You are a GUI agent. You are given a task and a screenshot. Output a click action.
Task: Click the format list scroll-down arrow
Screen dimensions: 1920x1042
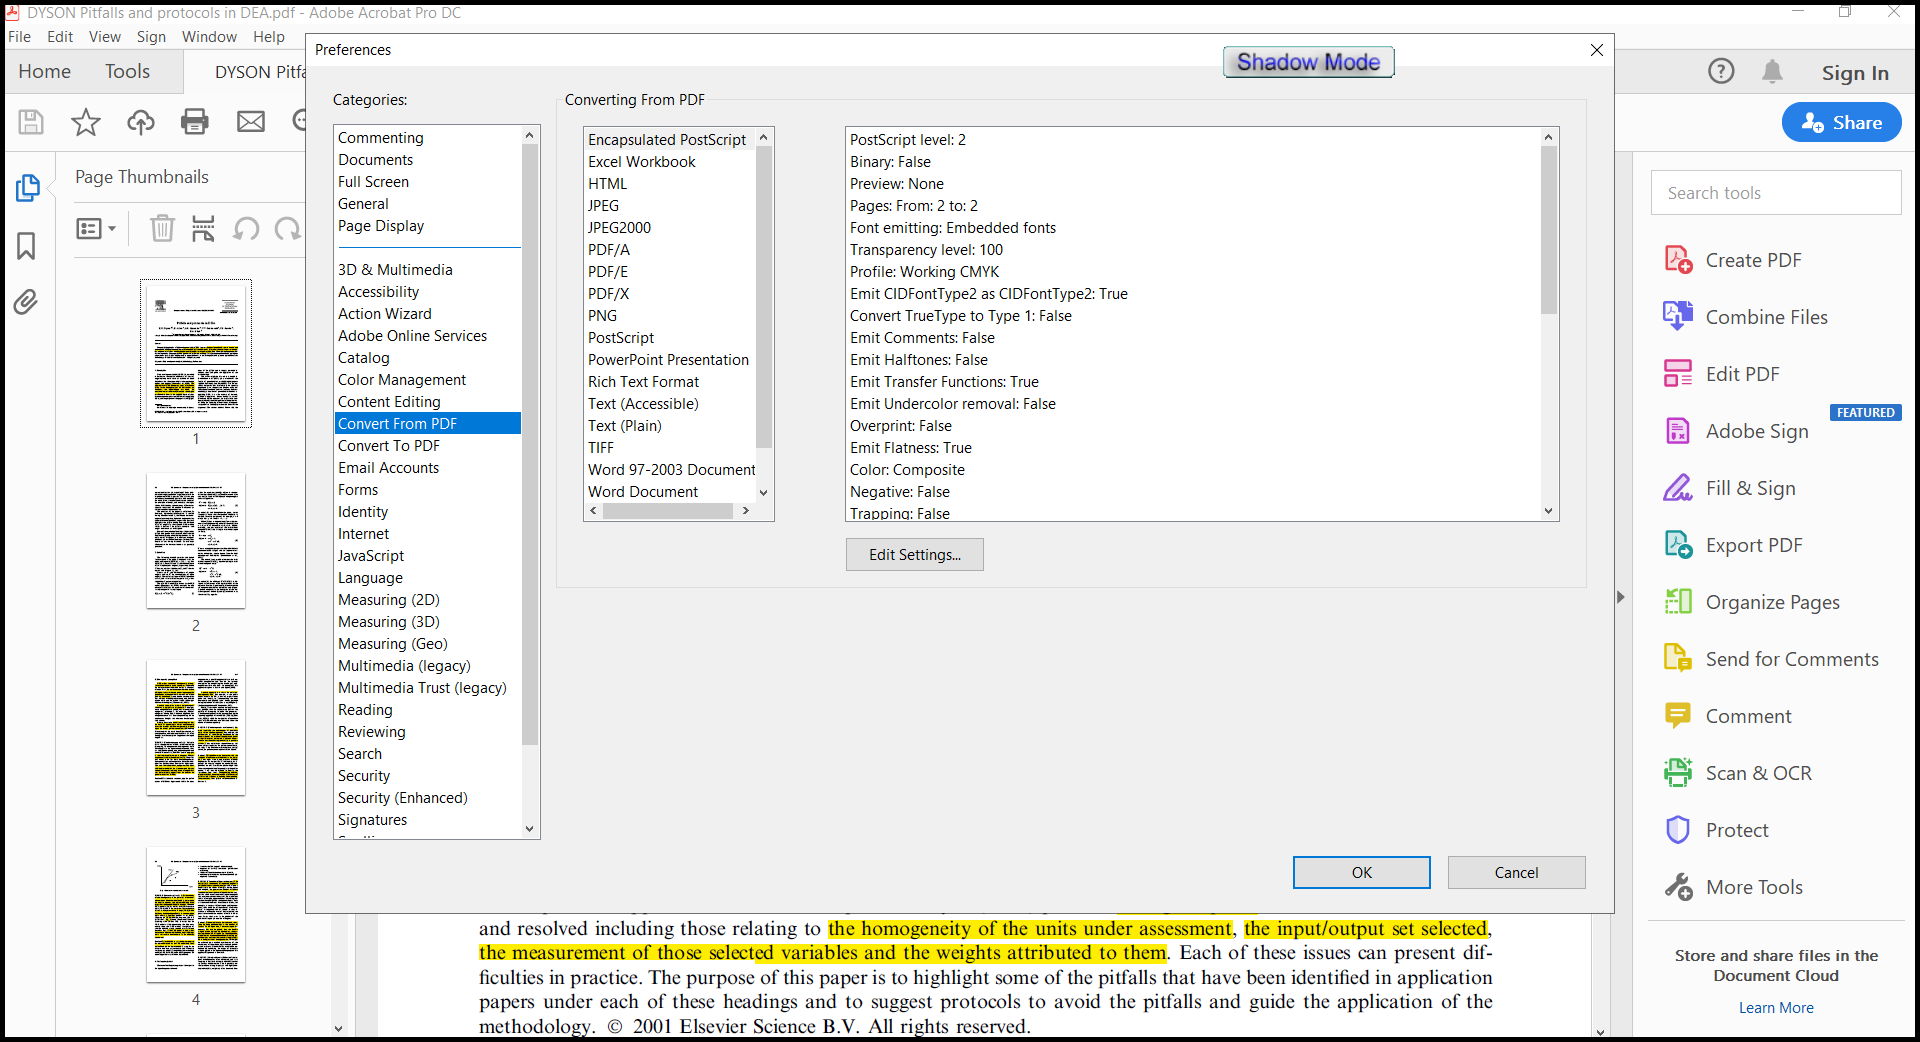[763, 492]
